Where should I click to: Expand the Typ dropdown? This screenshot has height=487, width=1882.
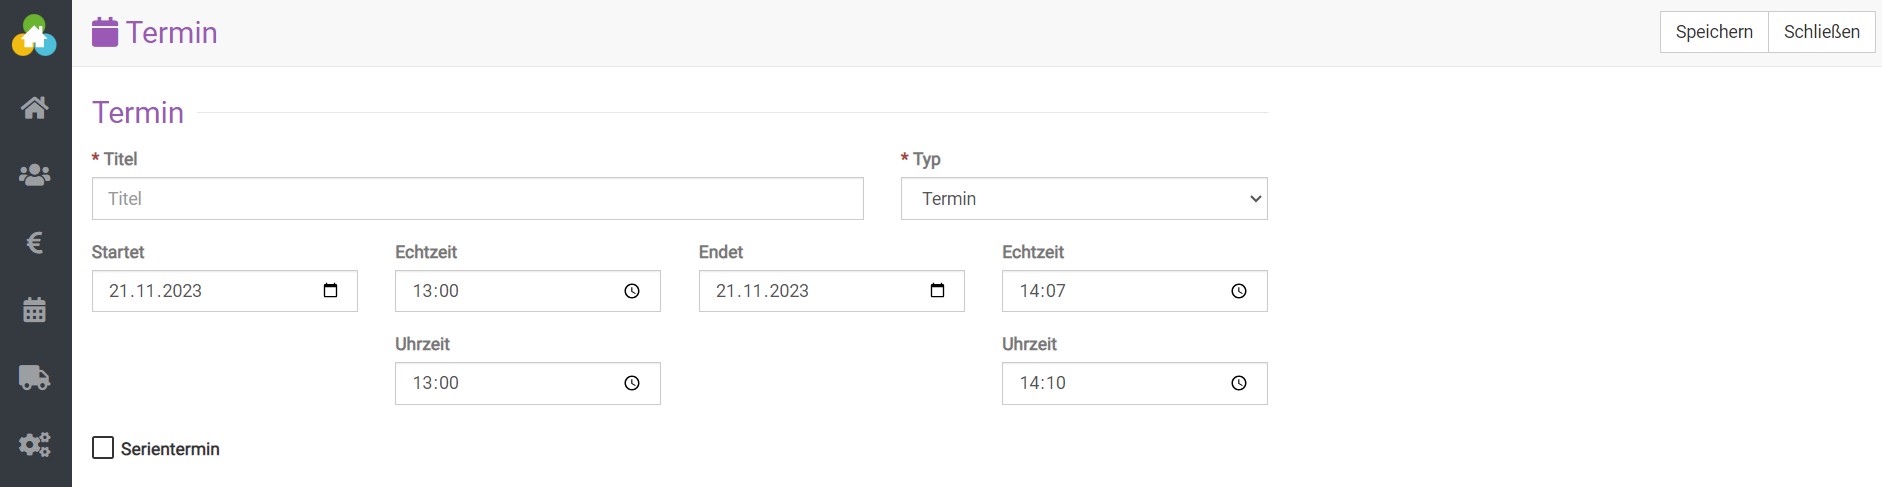click(1084, 199)
